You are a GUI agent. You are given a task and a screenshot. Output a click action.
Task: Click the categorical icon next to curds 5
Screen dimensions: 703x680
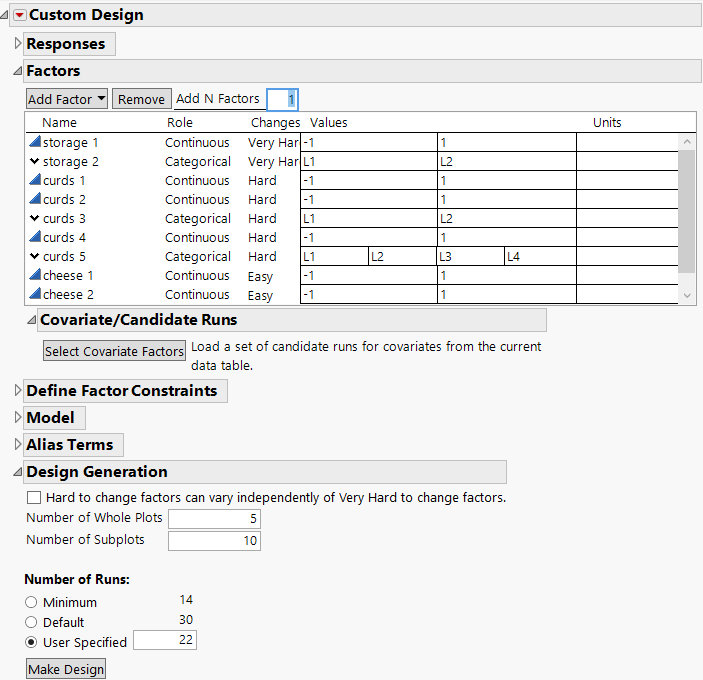34,257
